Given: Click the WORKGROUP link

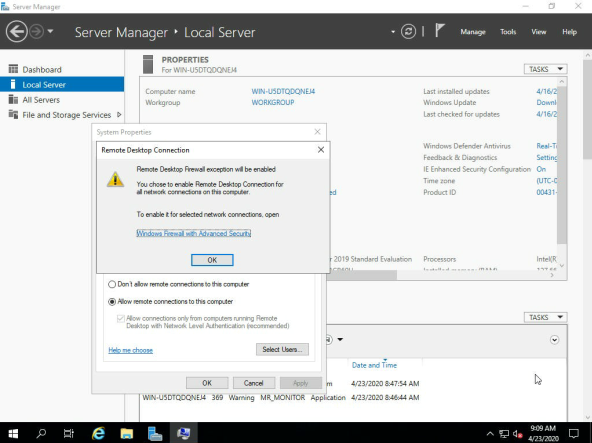Looking at the screenshot, I should [273, 102].
